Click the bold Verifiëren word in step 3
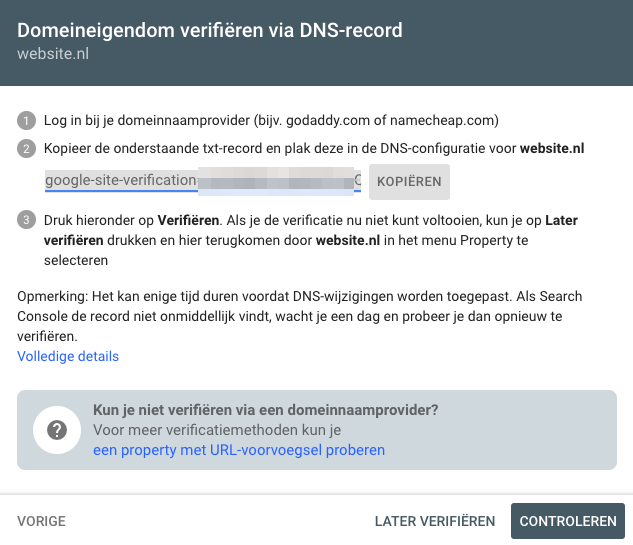This screenshot has width=633, height=545. click(x=188, y=220)
